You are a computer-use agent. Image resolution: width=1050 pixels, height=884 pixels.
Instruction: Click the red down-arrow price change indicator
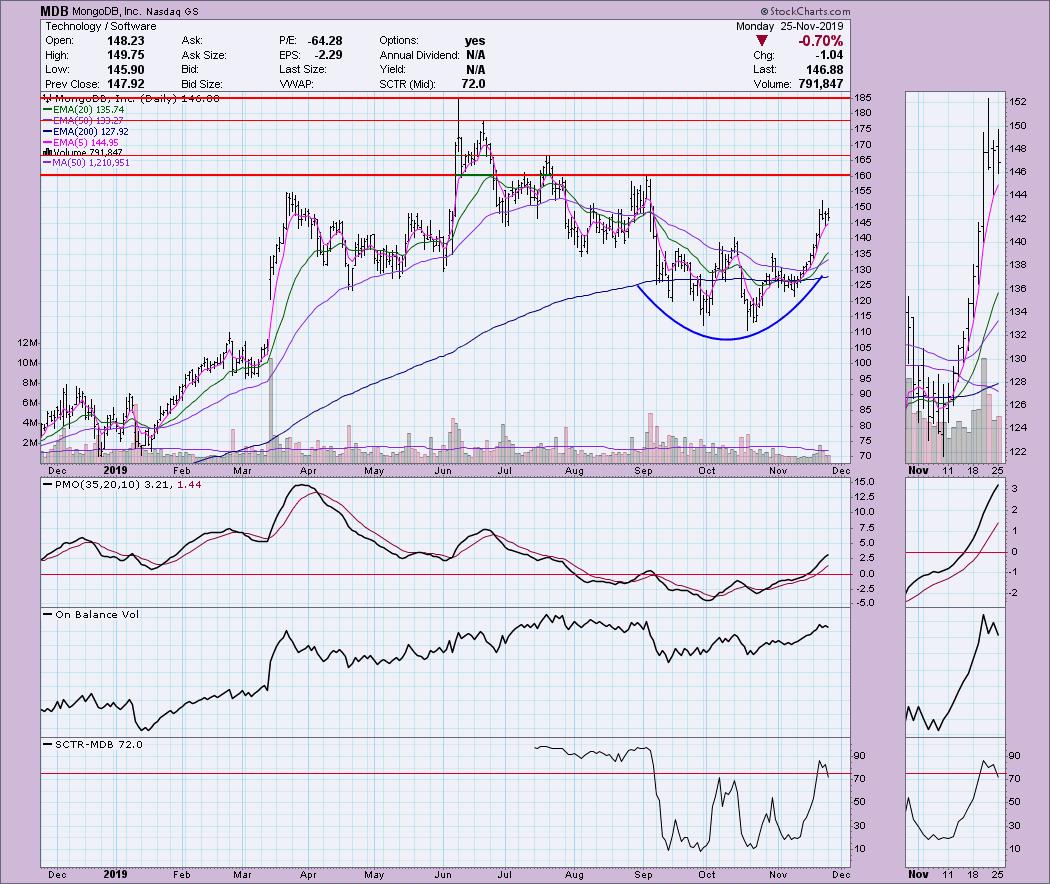[x=762, y=41]
